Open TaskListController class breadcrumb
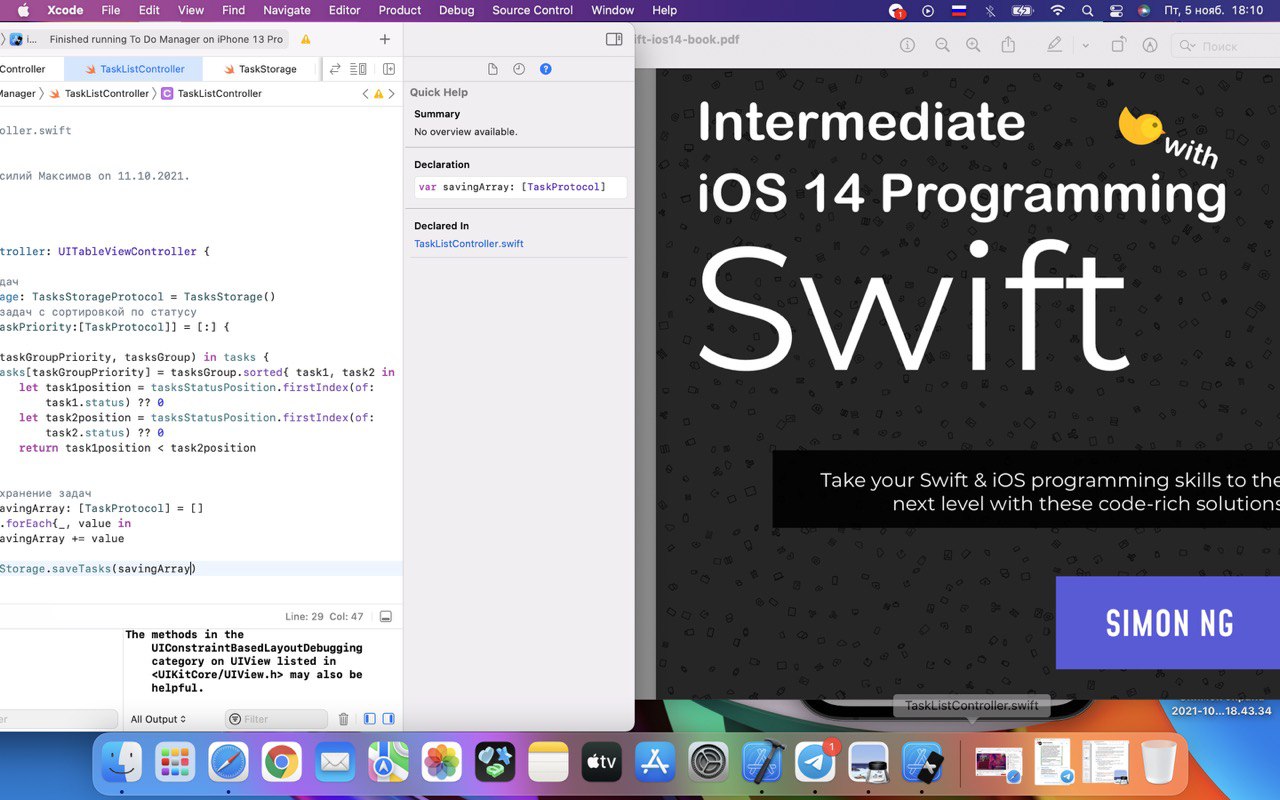Image resolution: width=1280 pixels, height=800 pixels. 211,93
